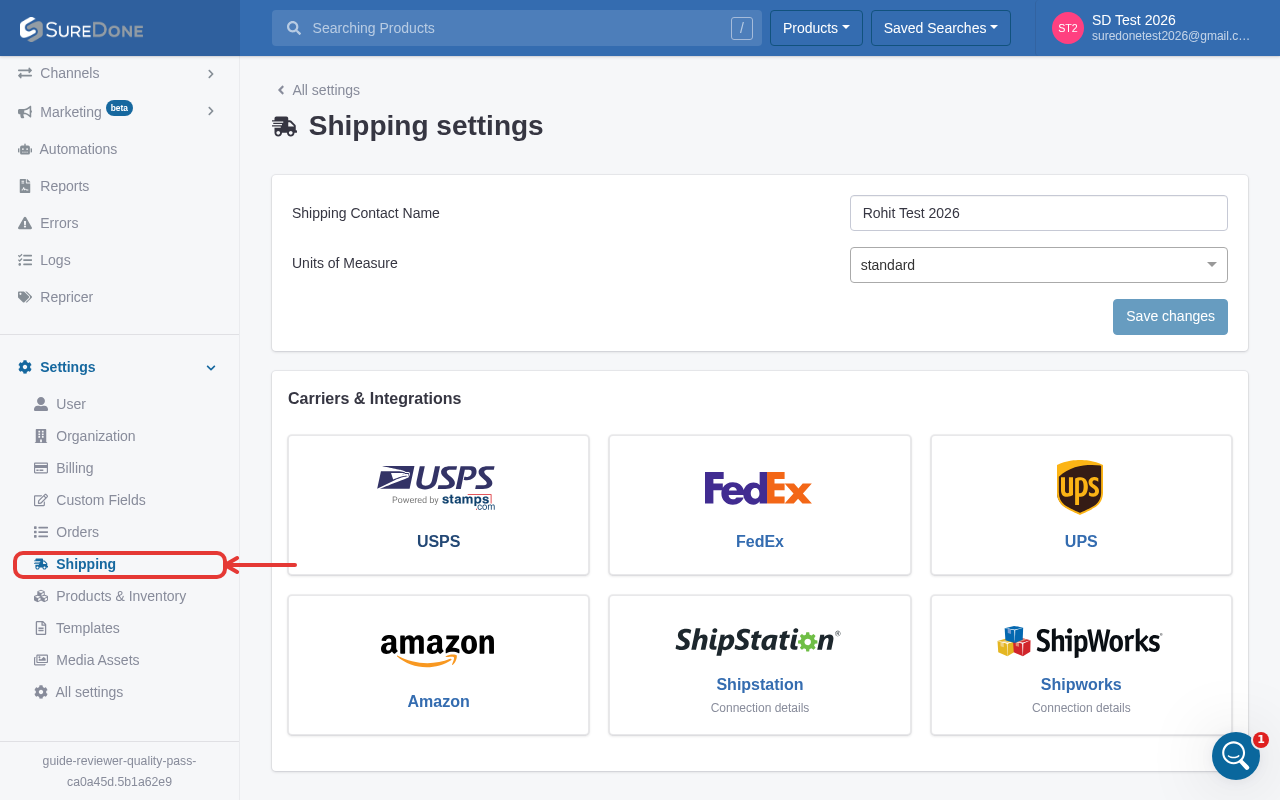Screen dimensions: 1280x800
Task: Click the search magnifier icon
Action: click(294, 28)
